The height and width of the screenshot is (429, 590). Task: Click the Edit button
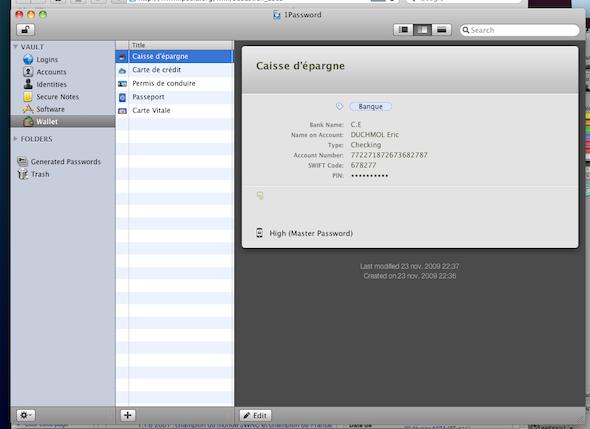(x=255, y=415)
